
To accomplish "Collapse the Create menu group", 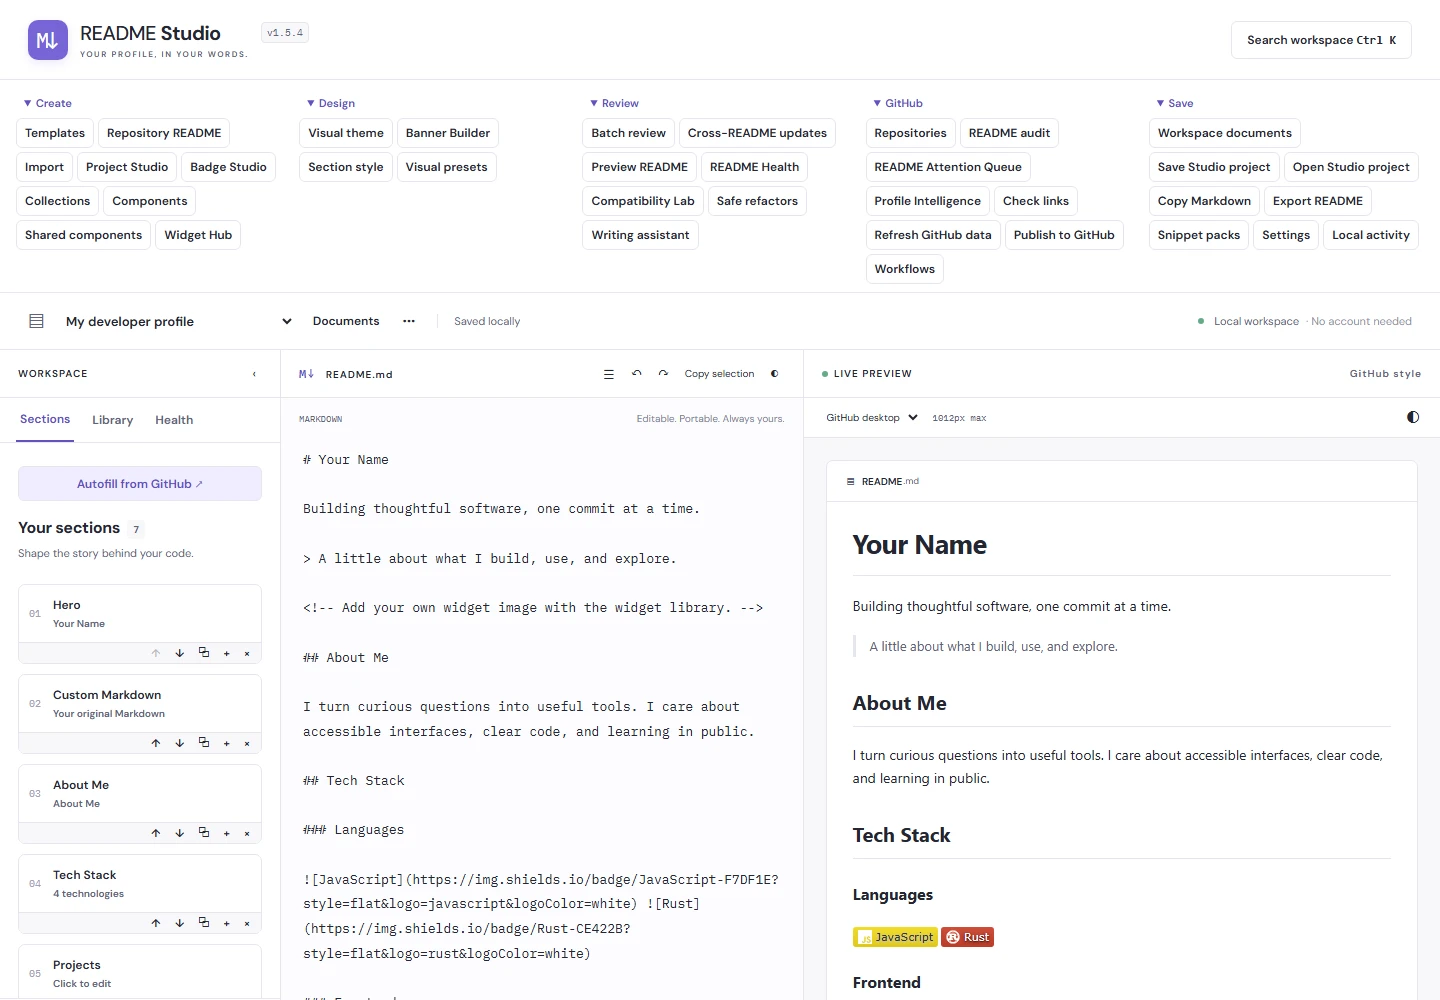I will (x=48, y=103).
